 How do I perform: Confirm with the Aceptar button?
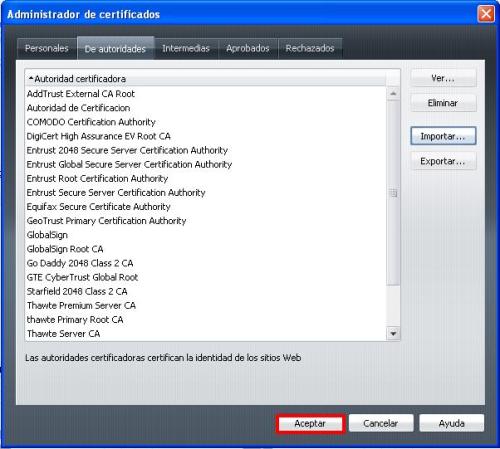click(310, 424)
